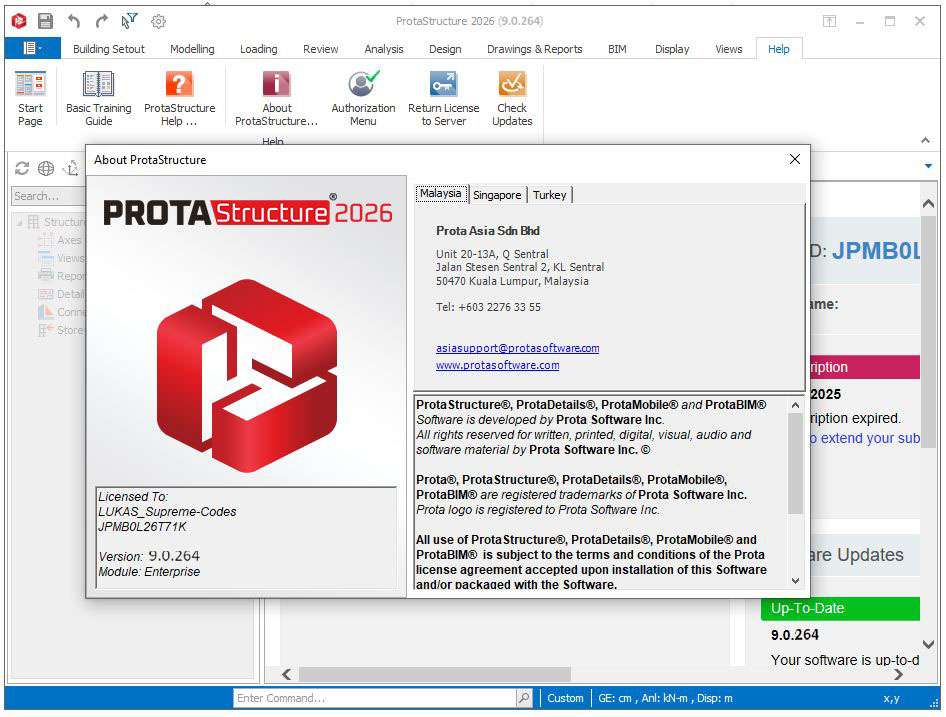Image resolution: width=946 pixels, height=717 pixels.
Task: Open the Basic Training Guide
Action: [x=98, y=98]
